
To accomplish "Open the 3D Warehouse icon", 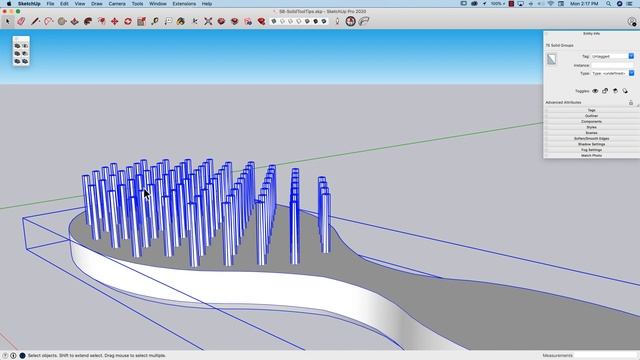I will pyautogui.click(x=221, y=21).
